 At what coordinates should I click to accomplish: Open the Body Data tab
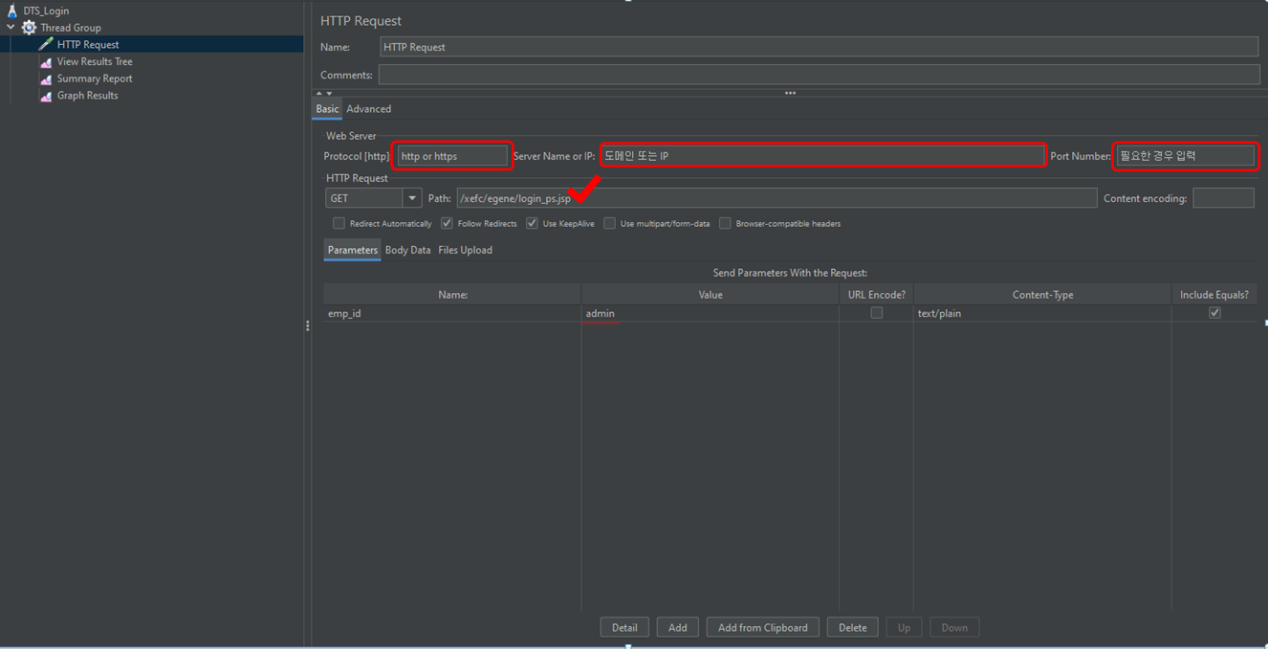pyautogui.click(x=407, y=250)
